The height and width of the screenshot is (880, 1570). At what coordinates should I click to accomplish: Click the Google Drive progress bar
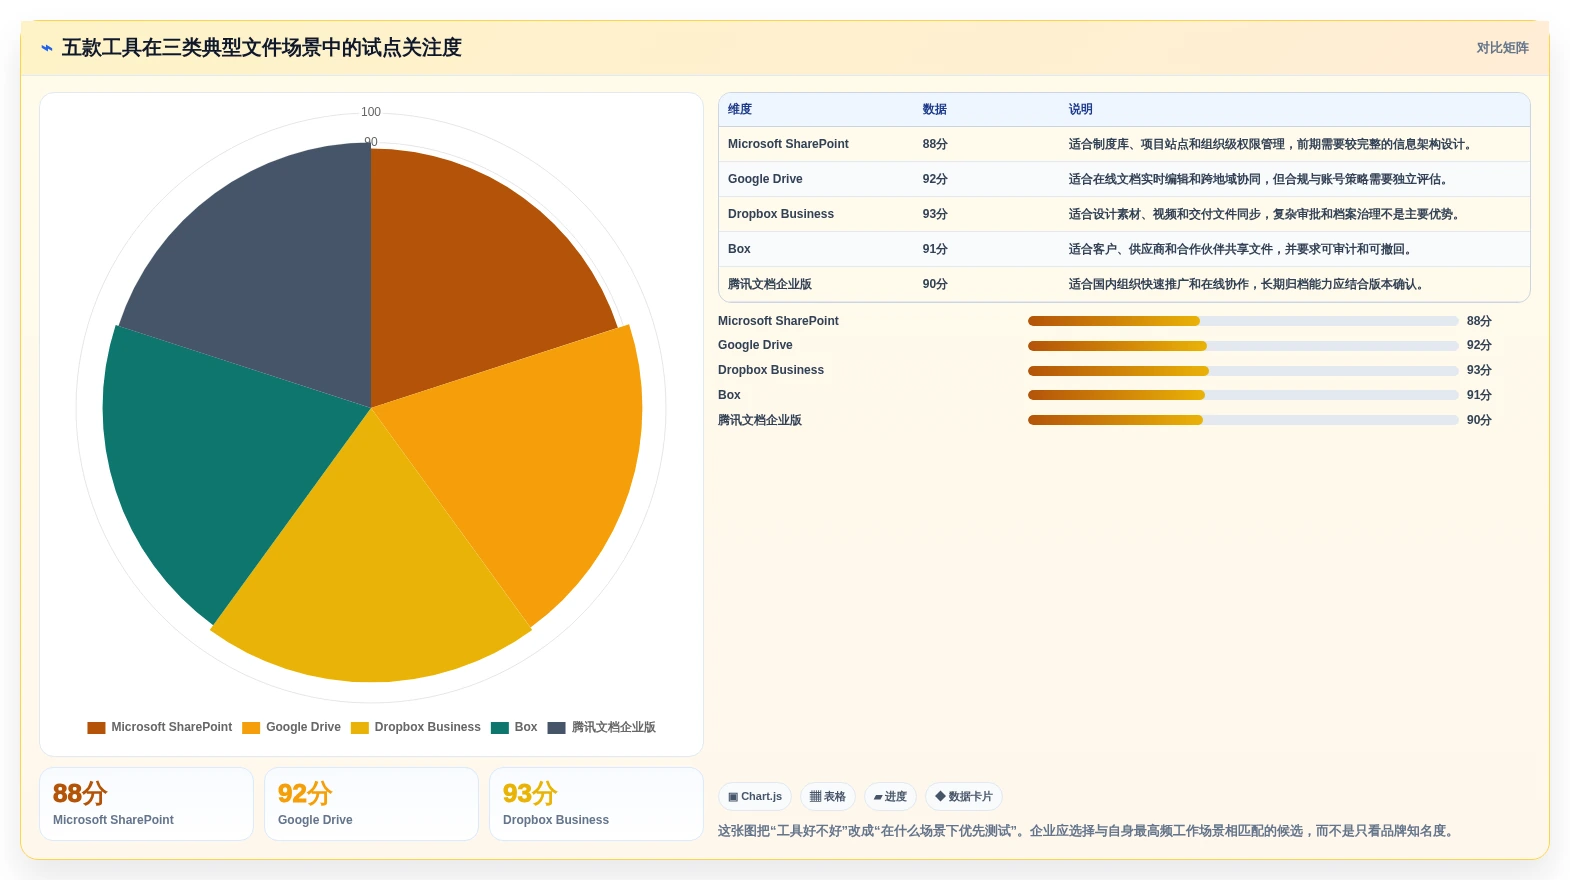[x=1243, y=346]
